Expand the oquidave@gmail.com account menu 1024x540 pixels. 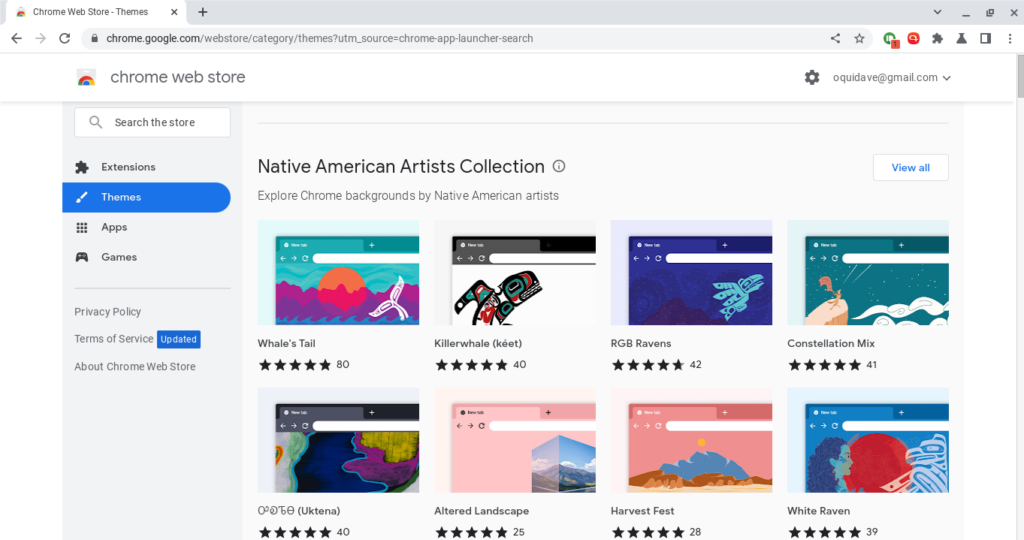click(891, 78)
